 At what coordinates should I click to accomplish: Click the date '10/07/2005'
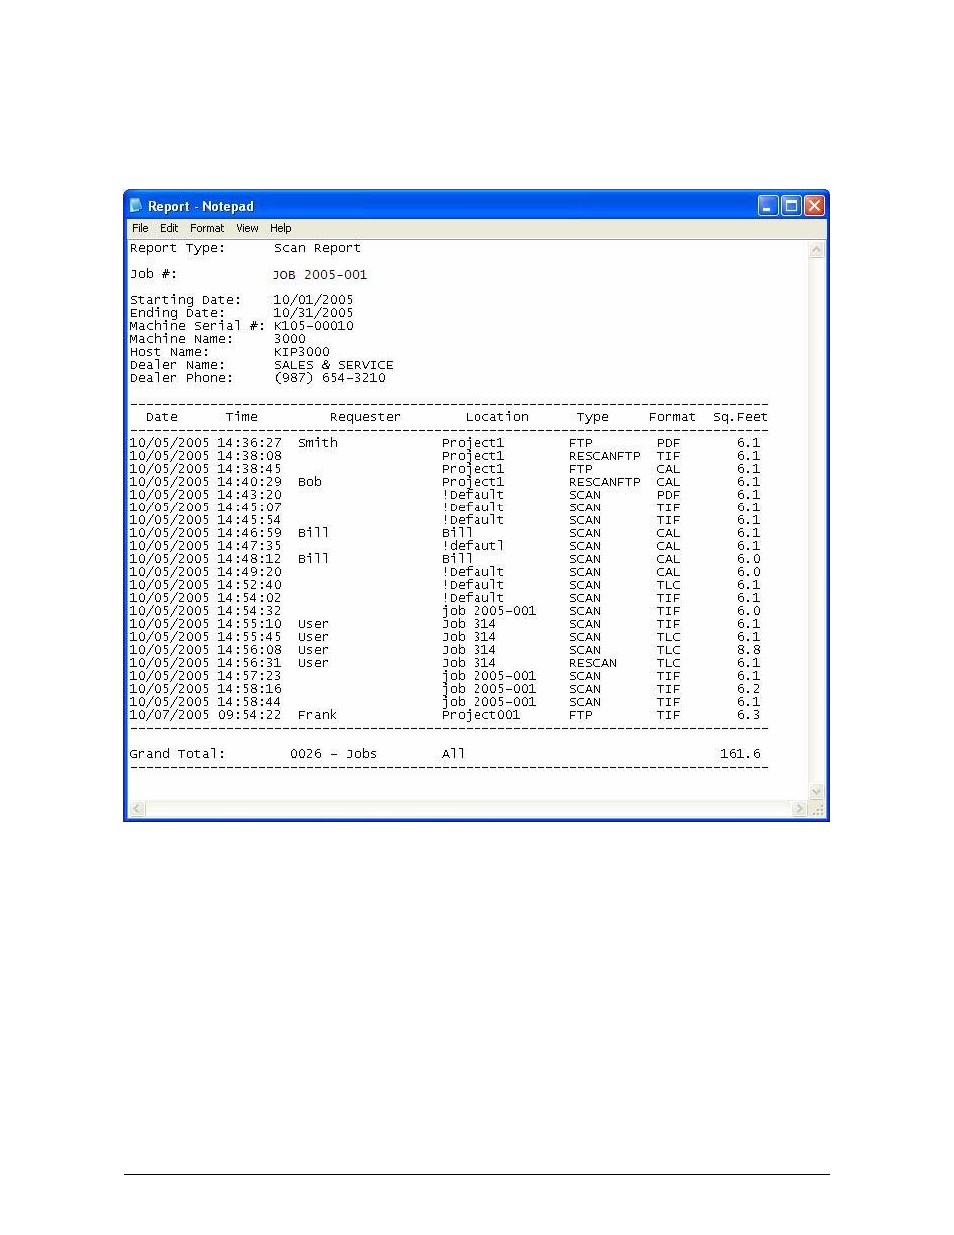[x=169, y=715]
